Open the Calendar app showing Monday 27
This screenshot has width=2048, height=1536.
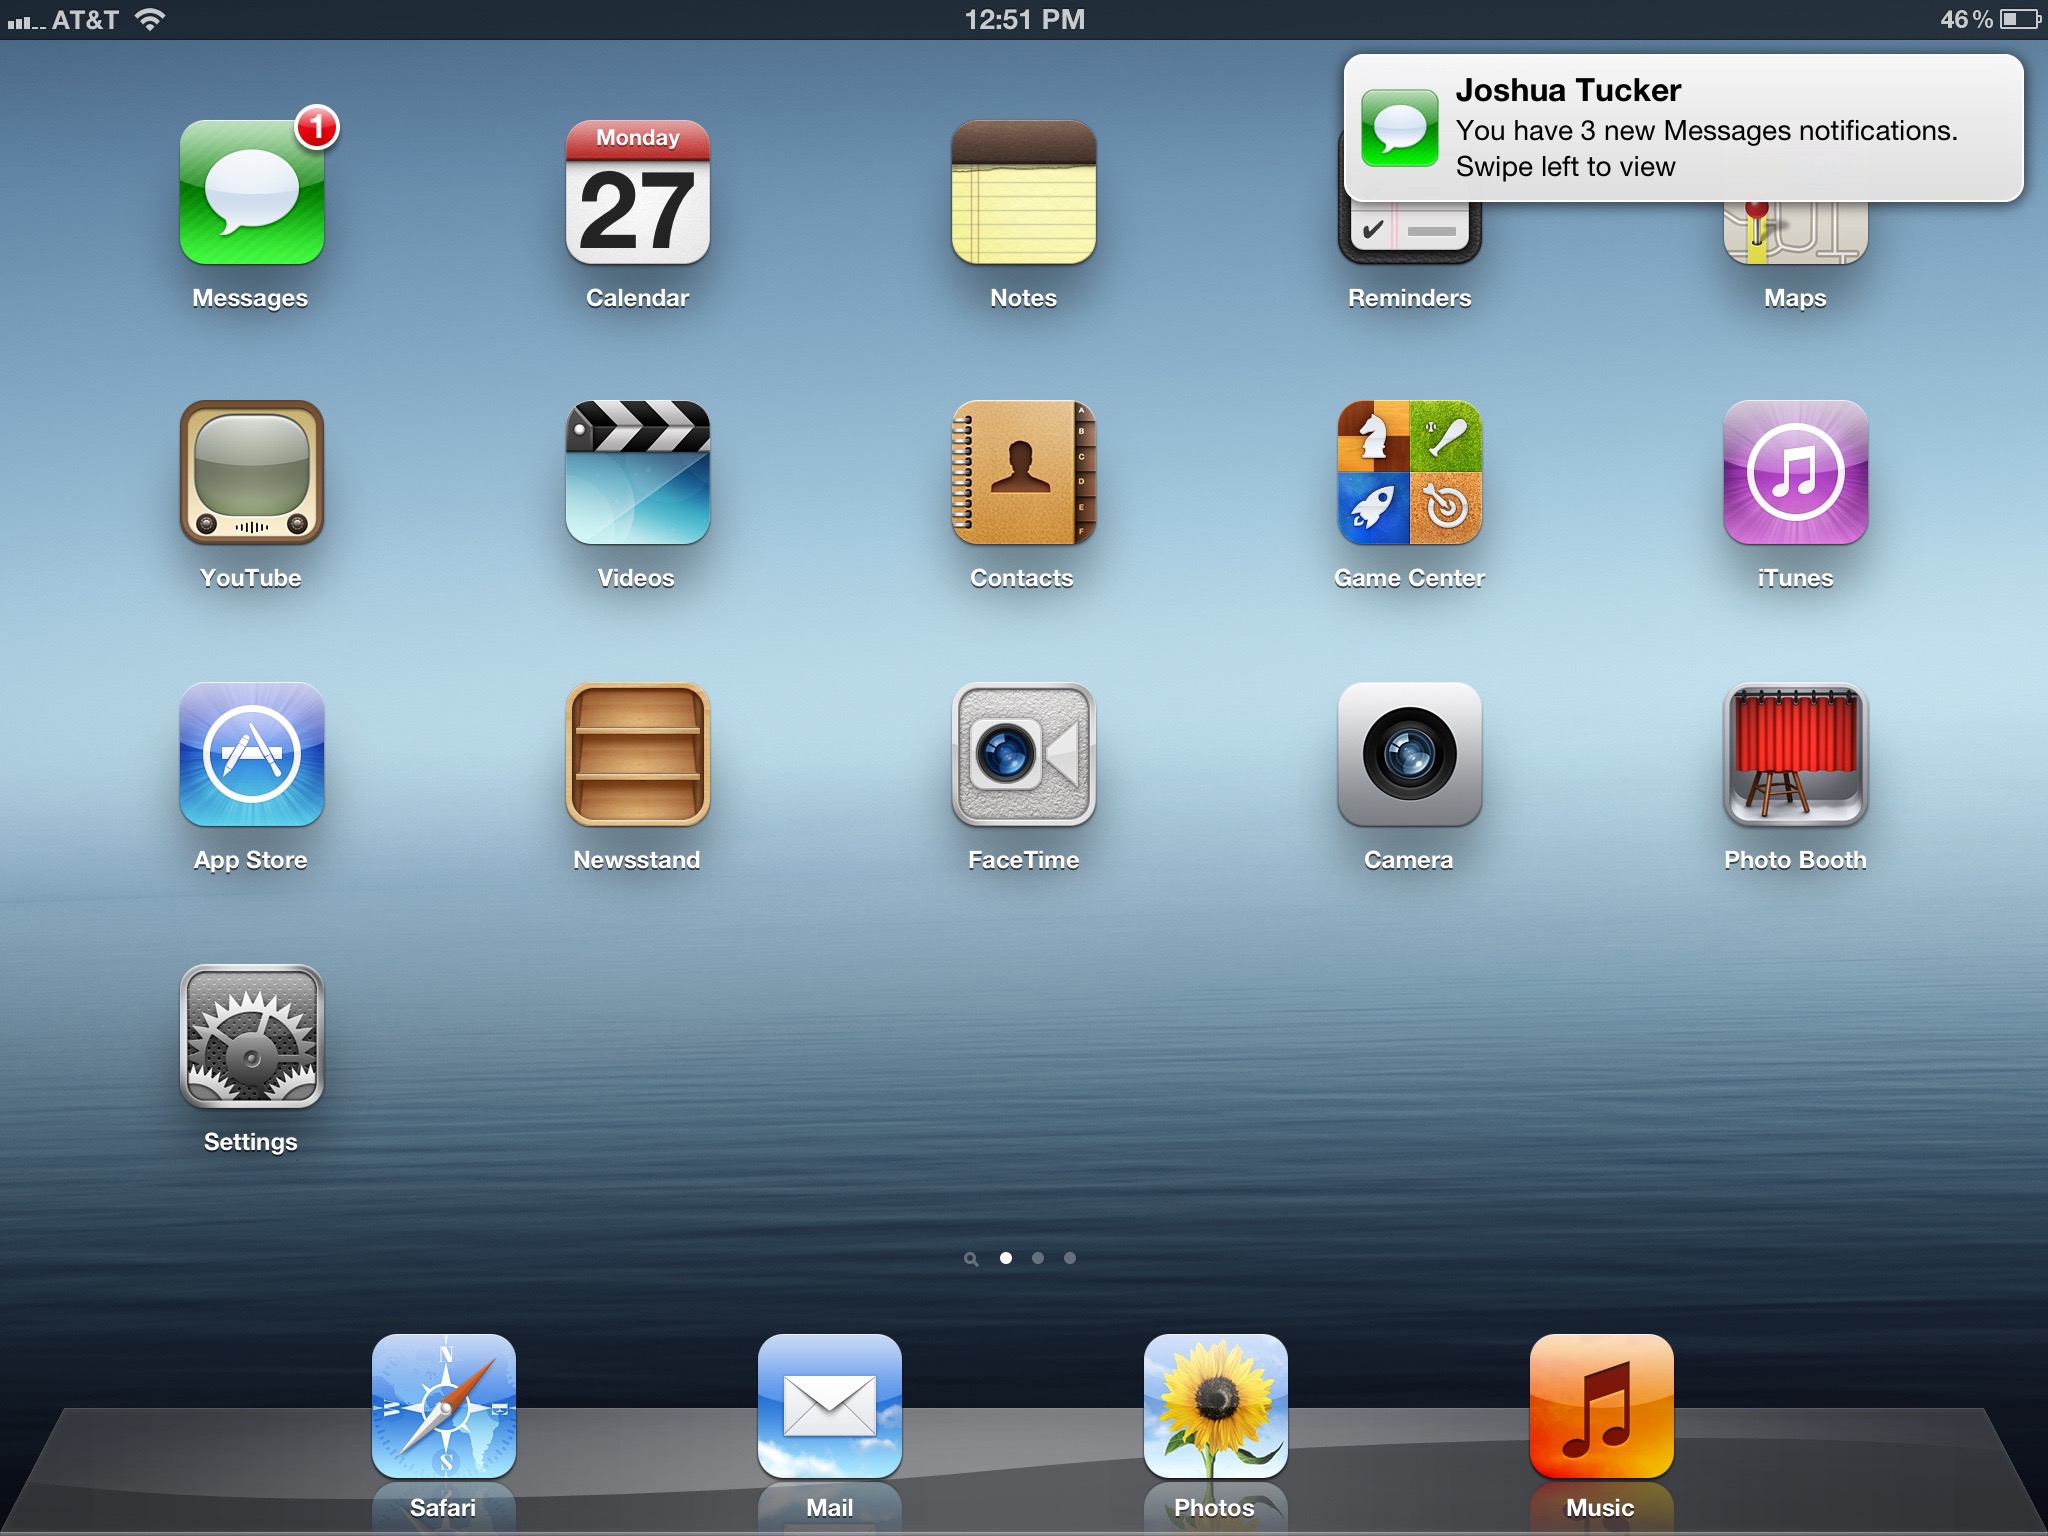click(x=637, y=192)
